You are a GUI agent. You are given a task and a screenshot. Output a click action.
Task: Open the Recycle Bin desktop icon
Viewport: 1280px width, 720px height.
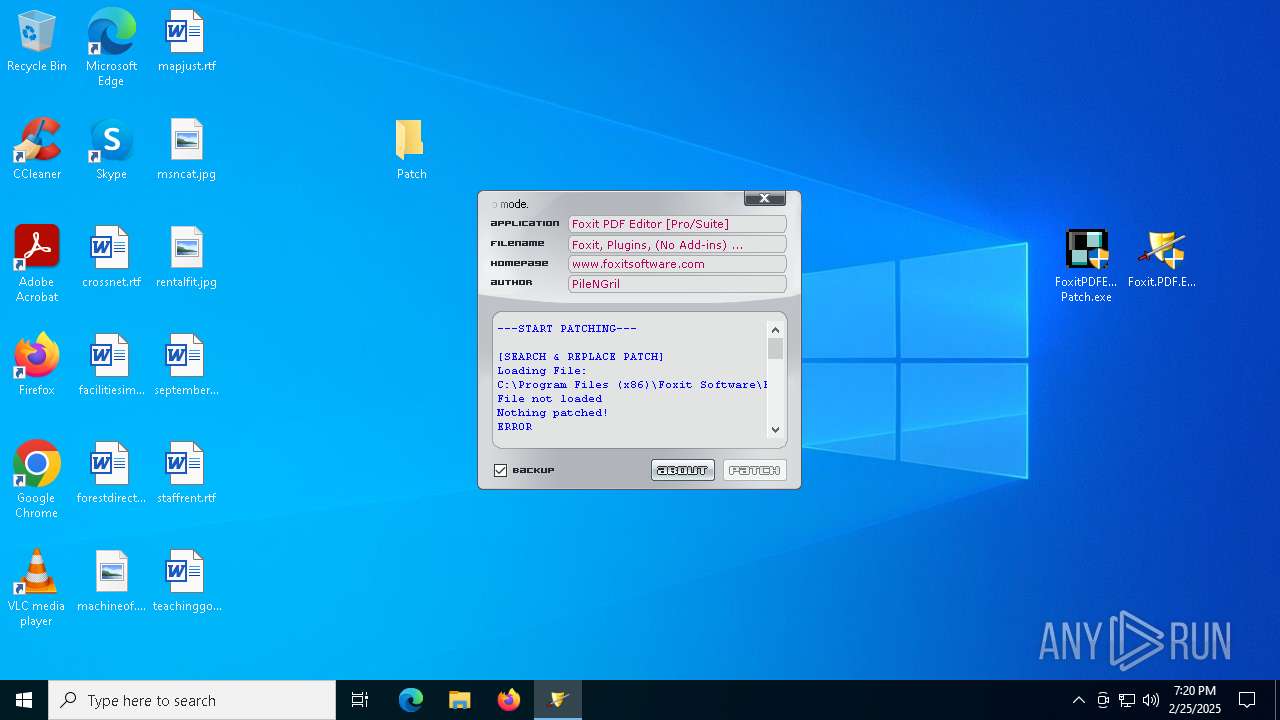click(36, 42)
